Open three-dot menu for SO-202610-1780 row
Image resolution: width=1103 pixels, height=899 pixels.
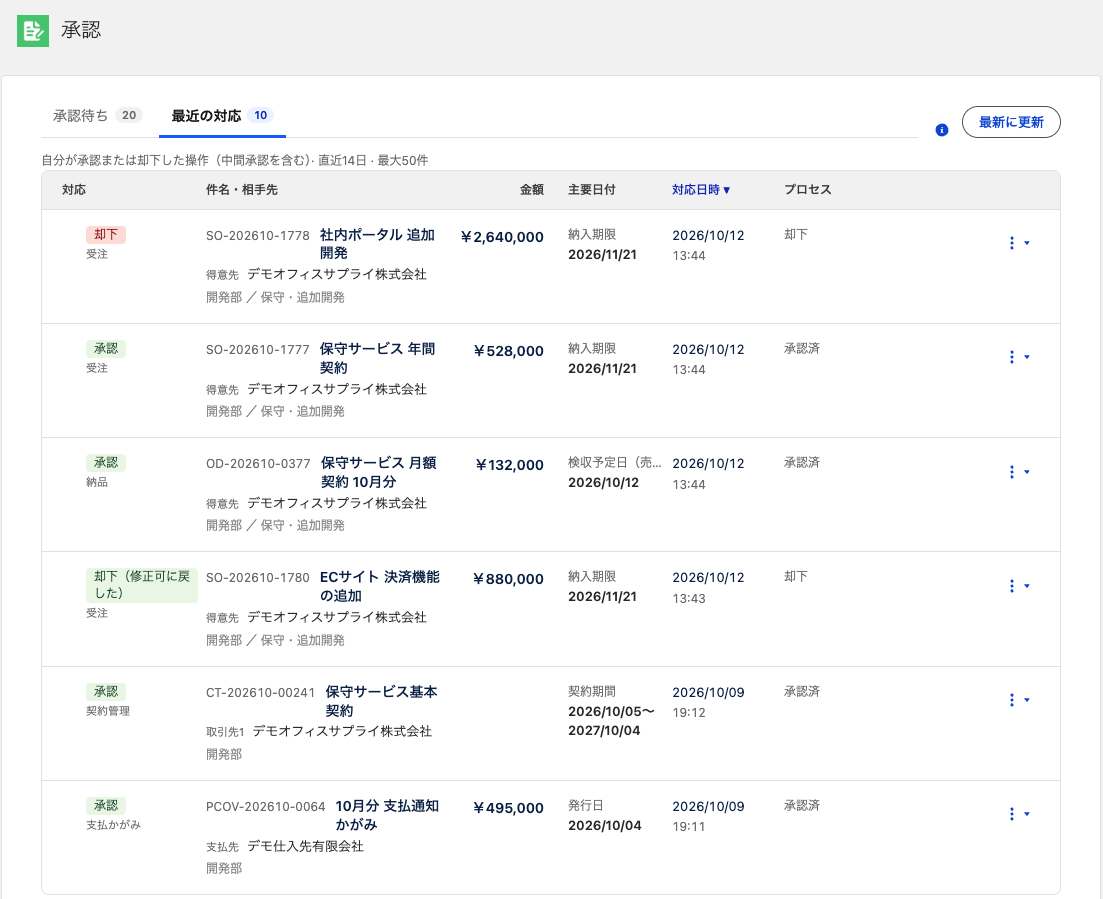point(1012,585)
